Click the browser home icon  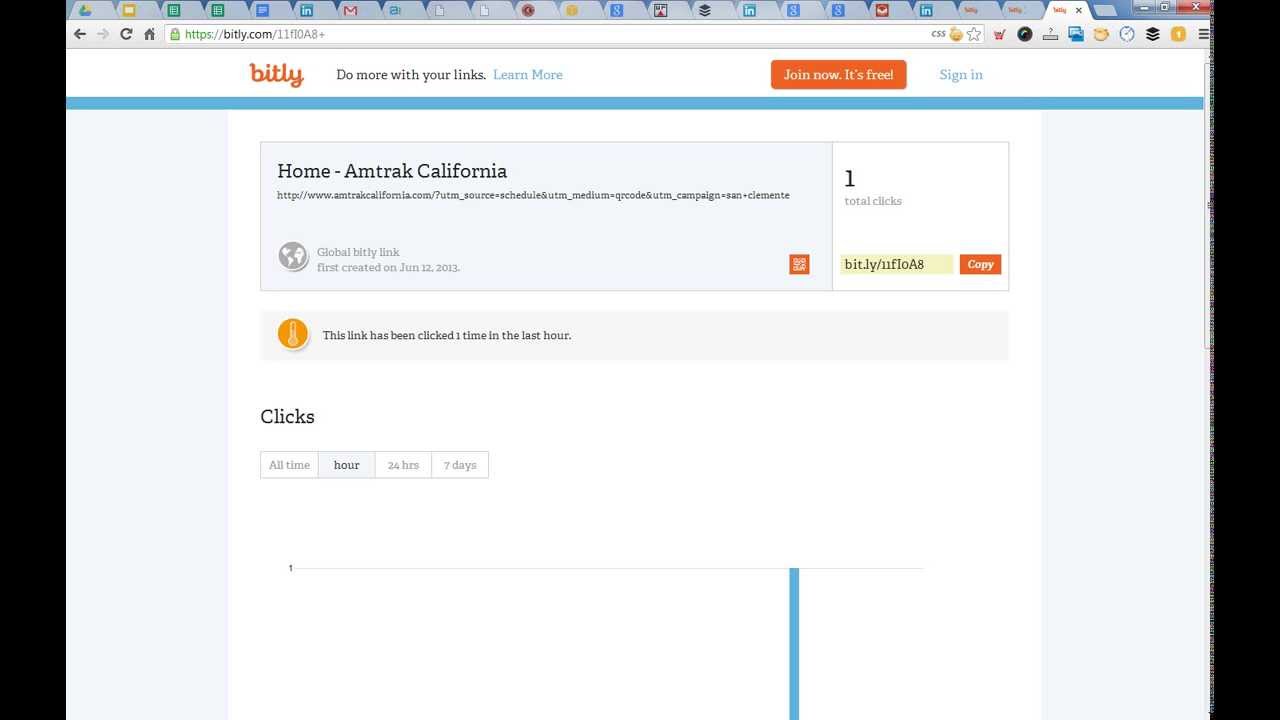pos(149,34)
